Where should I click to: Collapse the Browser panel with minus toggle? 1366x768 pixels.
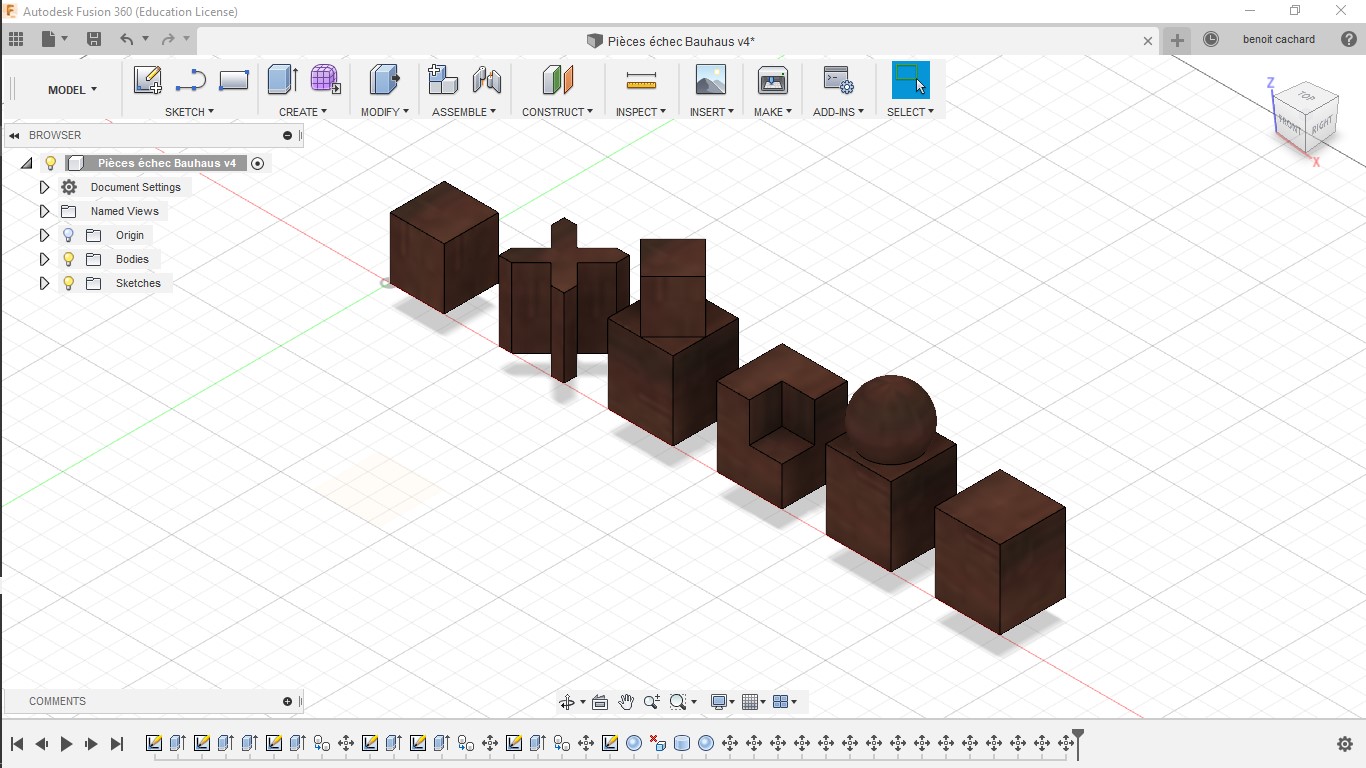[x=287, y=135]
